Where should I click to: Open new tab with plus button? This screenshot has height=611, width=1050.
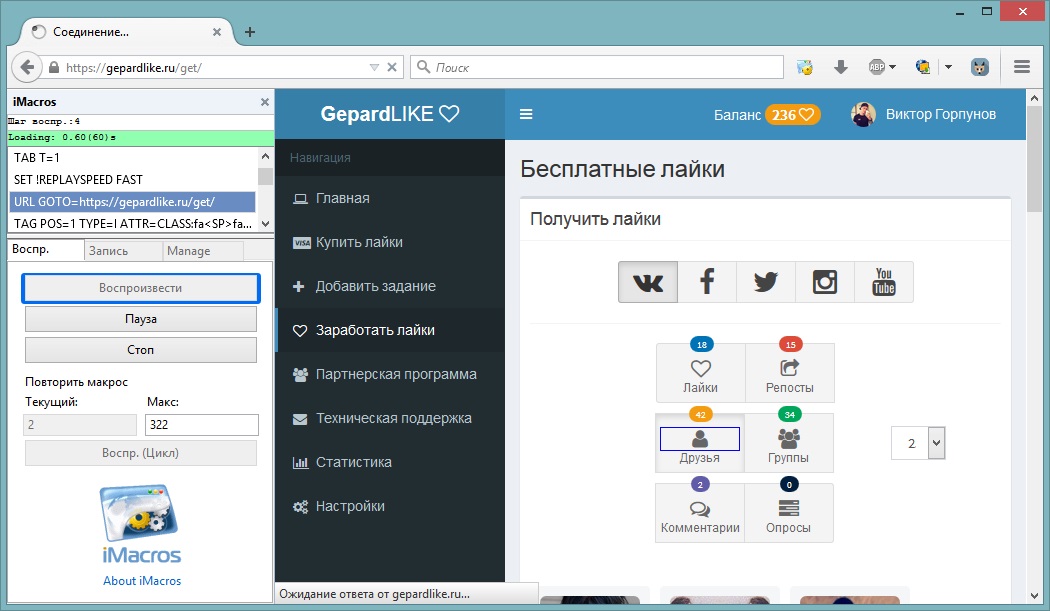[x=250, y=31]
